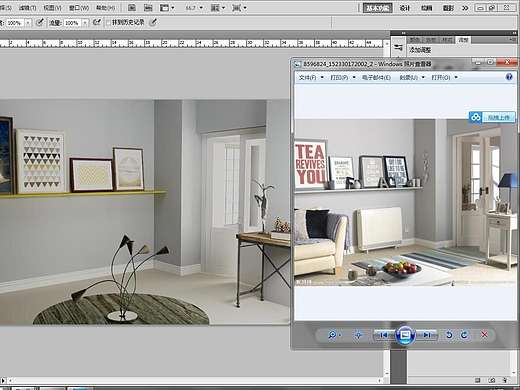Open the view extras dropdown

pos(167,7)
